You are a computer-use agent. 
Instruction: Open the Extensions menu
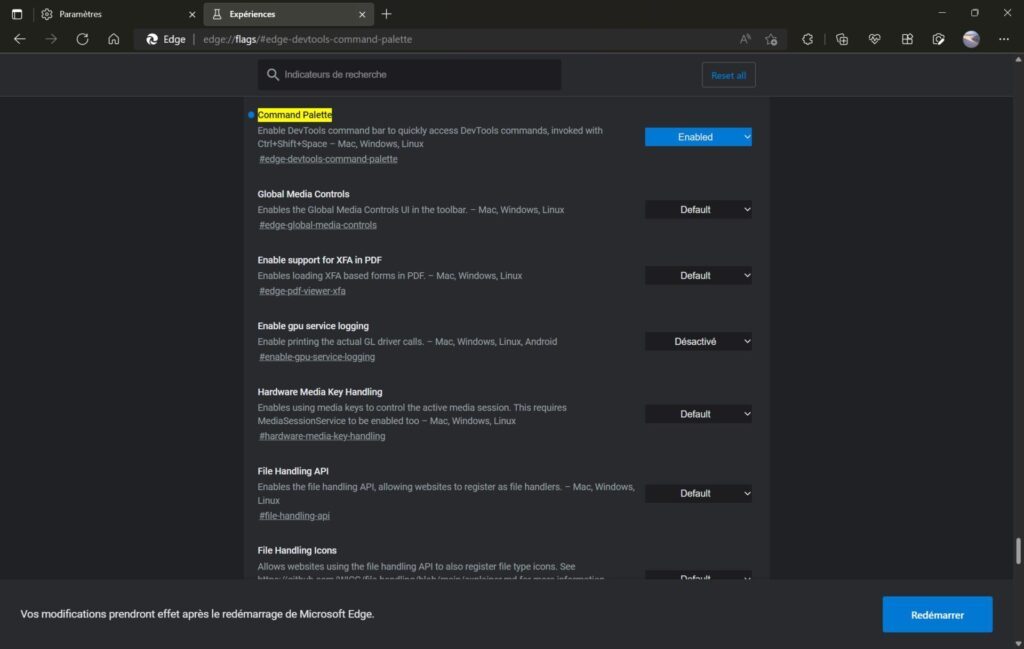[808, 39]
